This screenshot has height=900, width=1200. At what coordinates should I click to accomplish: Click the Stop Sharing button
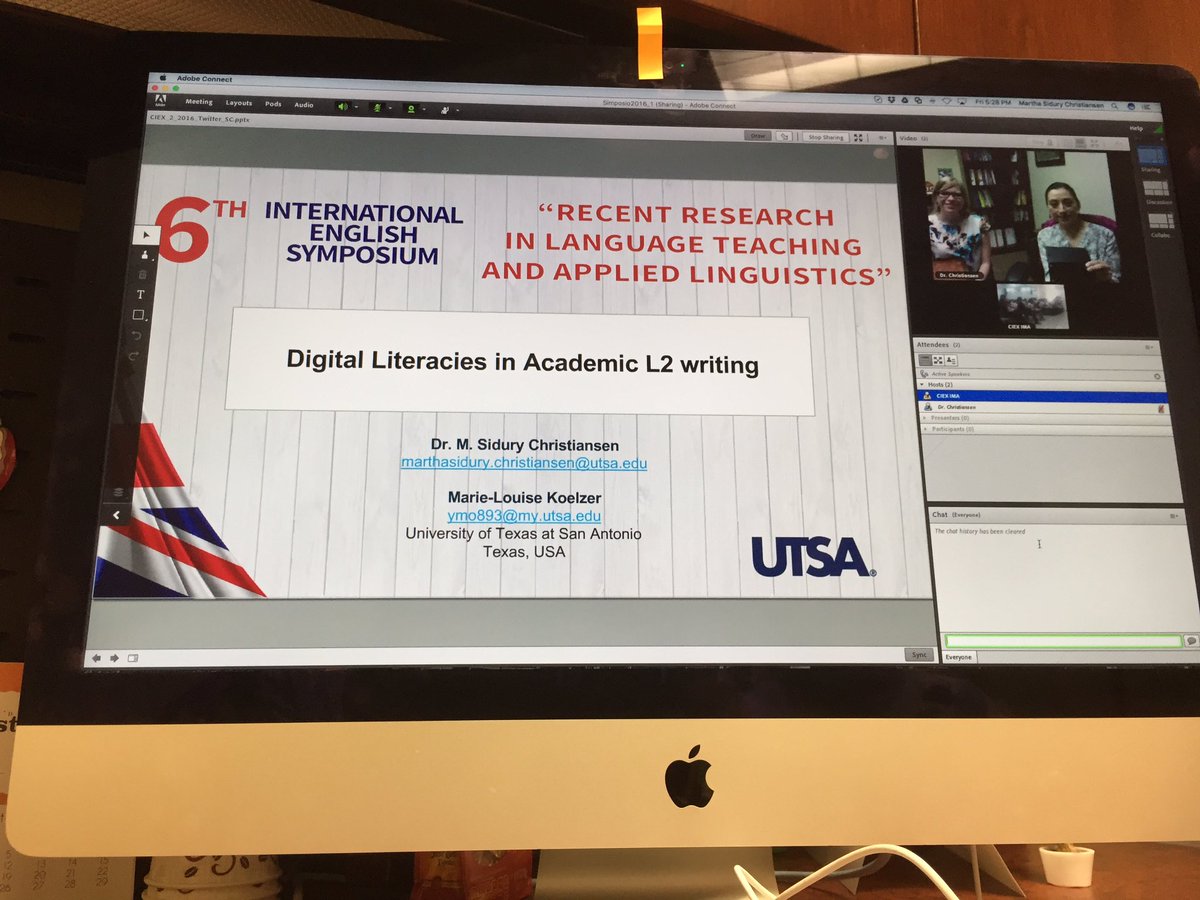click(826, 137)
